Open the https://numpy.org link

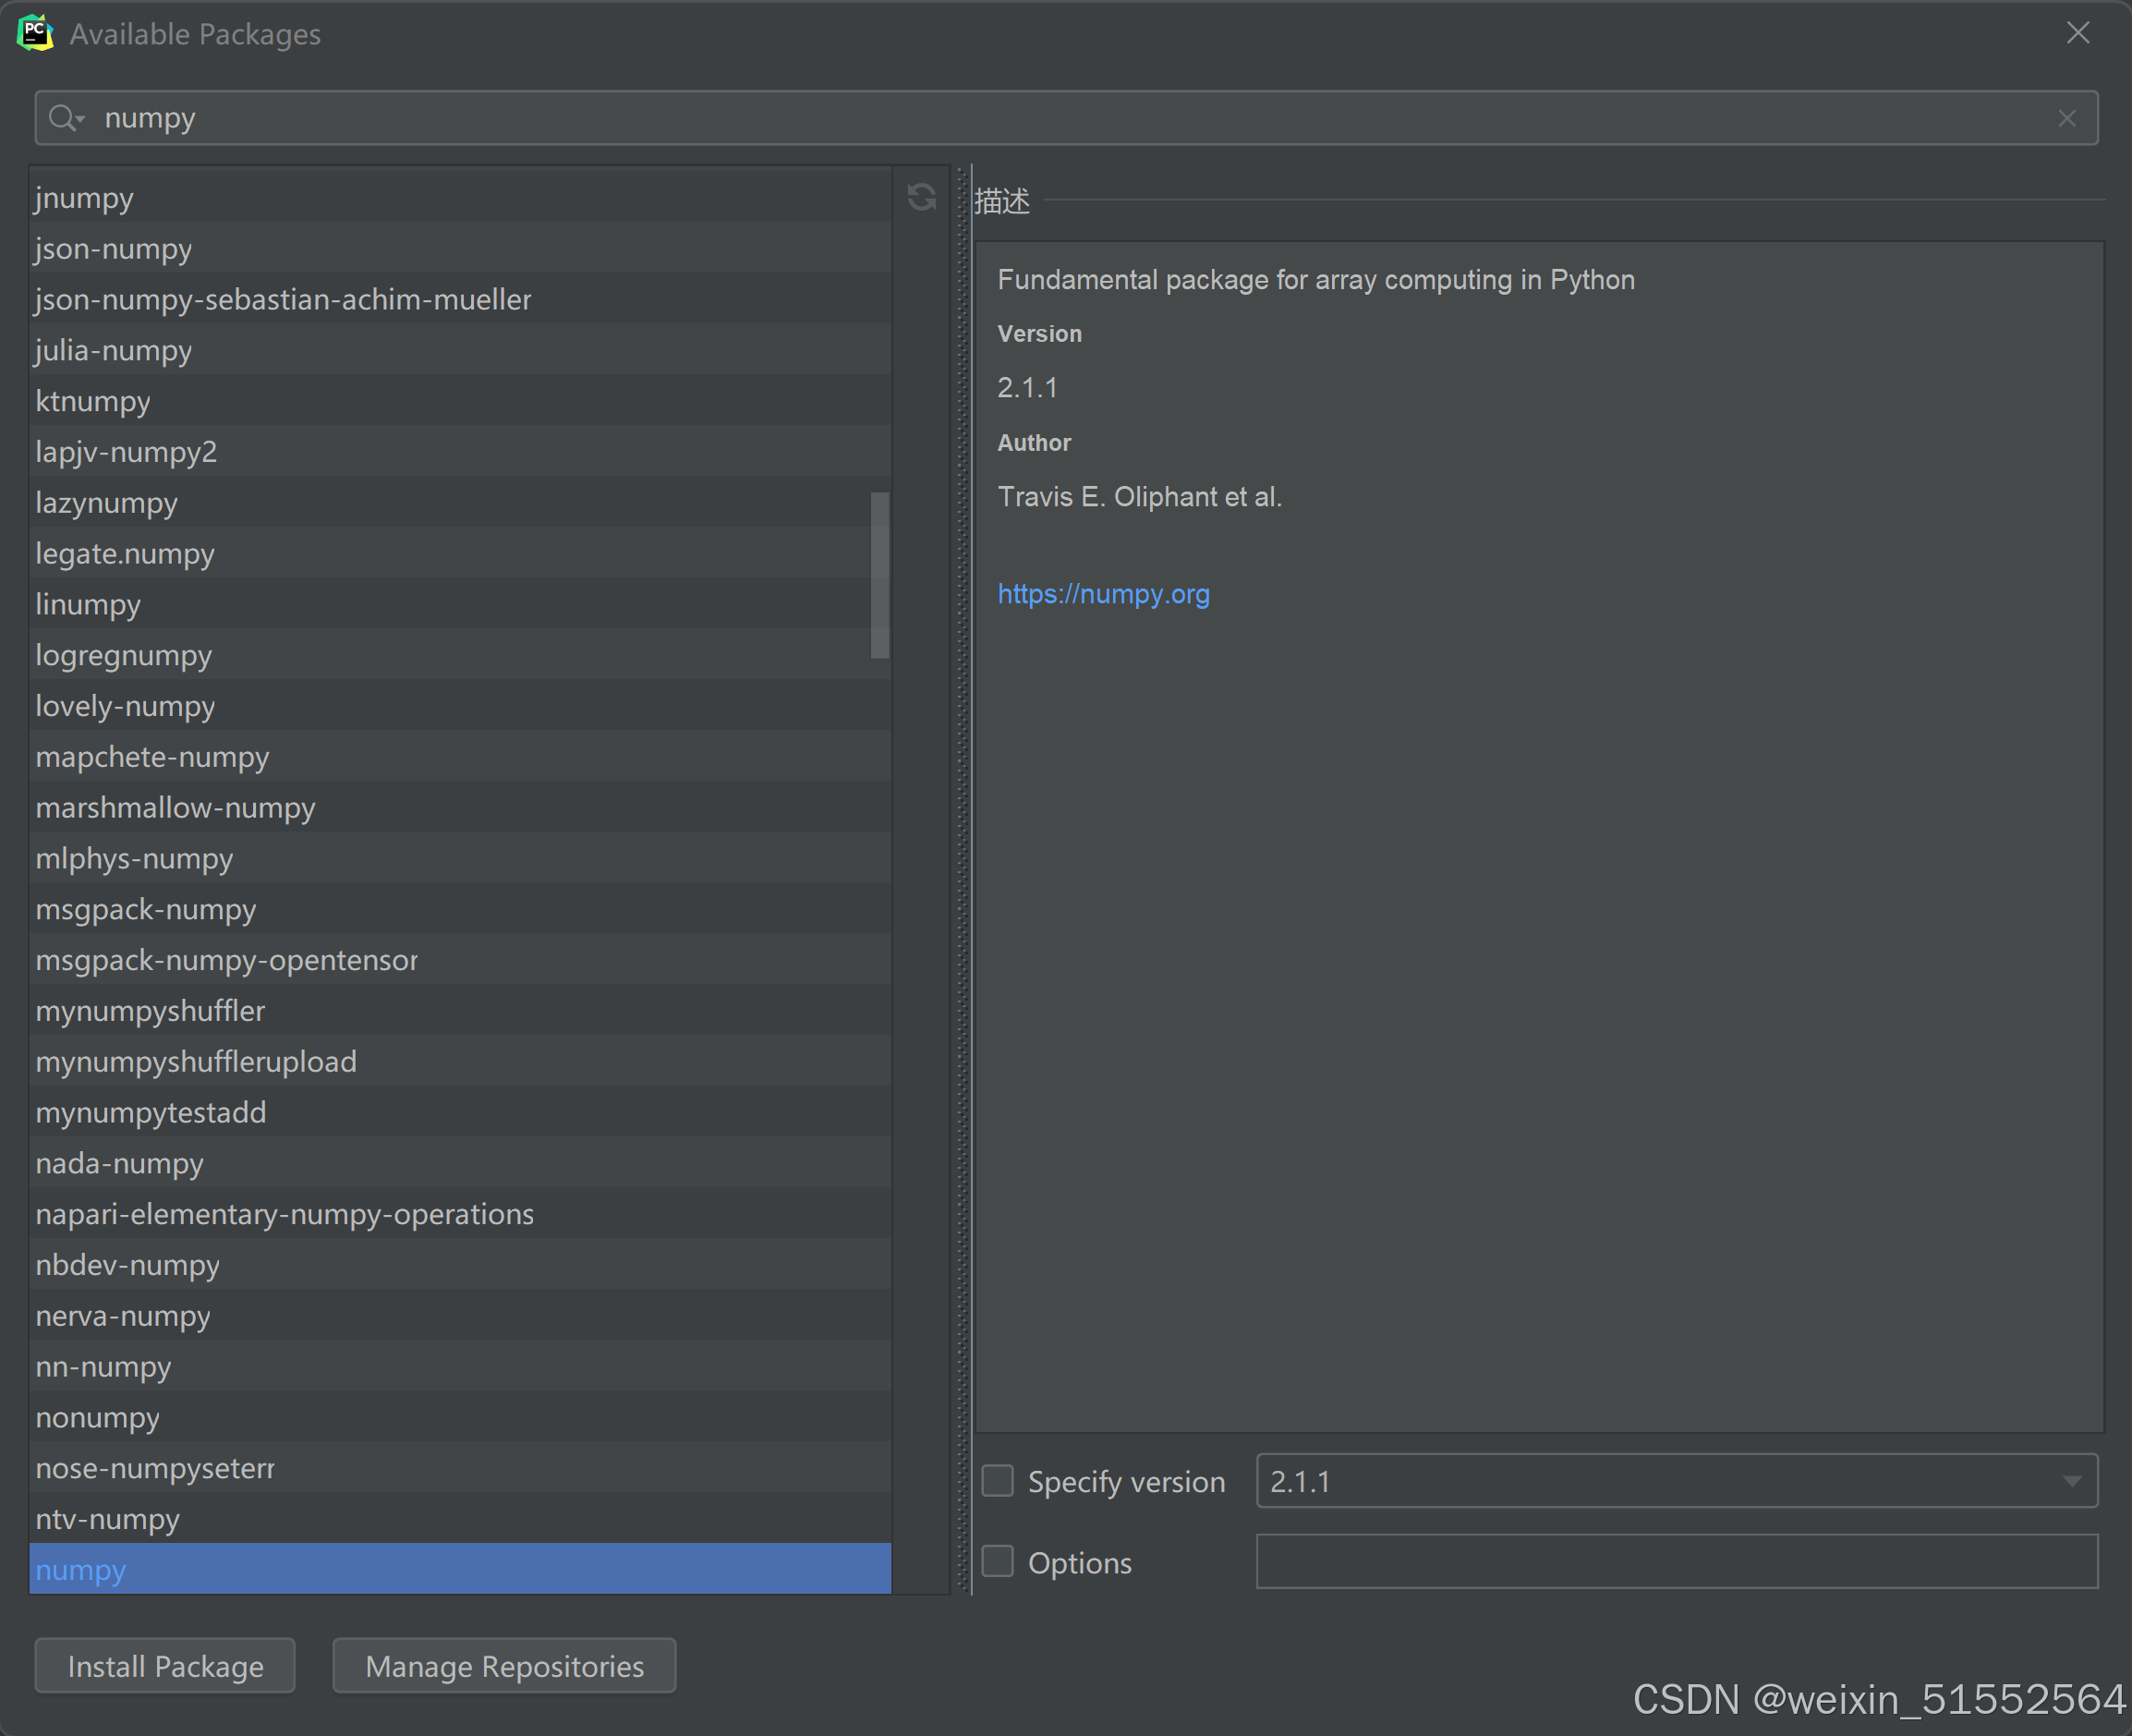pyautogui.click(x=1103, y=594)
